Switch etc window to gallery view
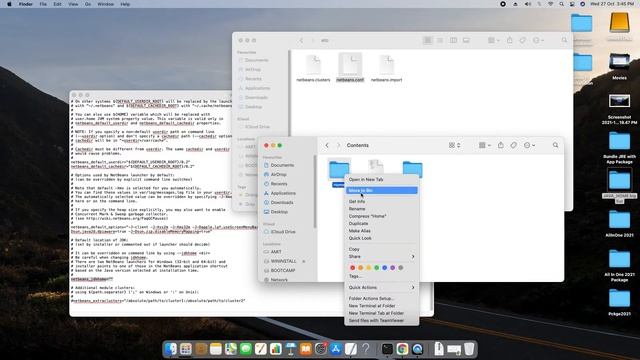The width and height of the screenshot is (640, 360). tap(466, 40)
